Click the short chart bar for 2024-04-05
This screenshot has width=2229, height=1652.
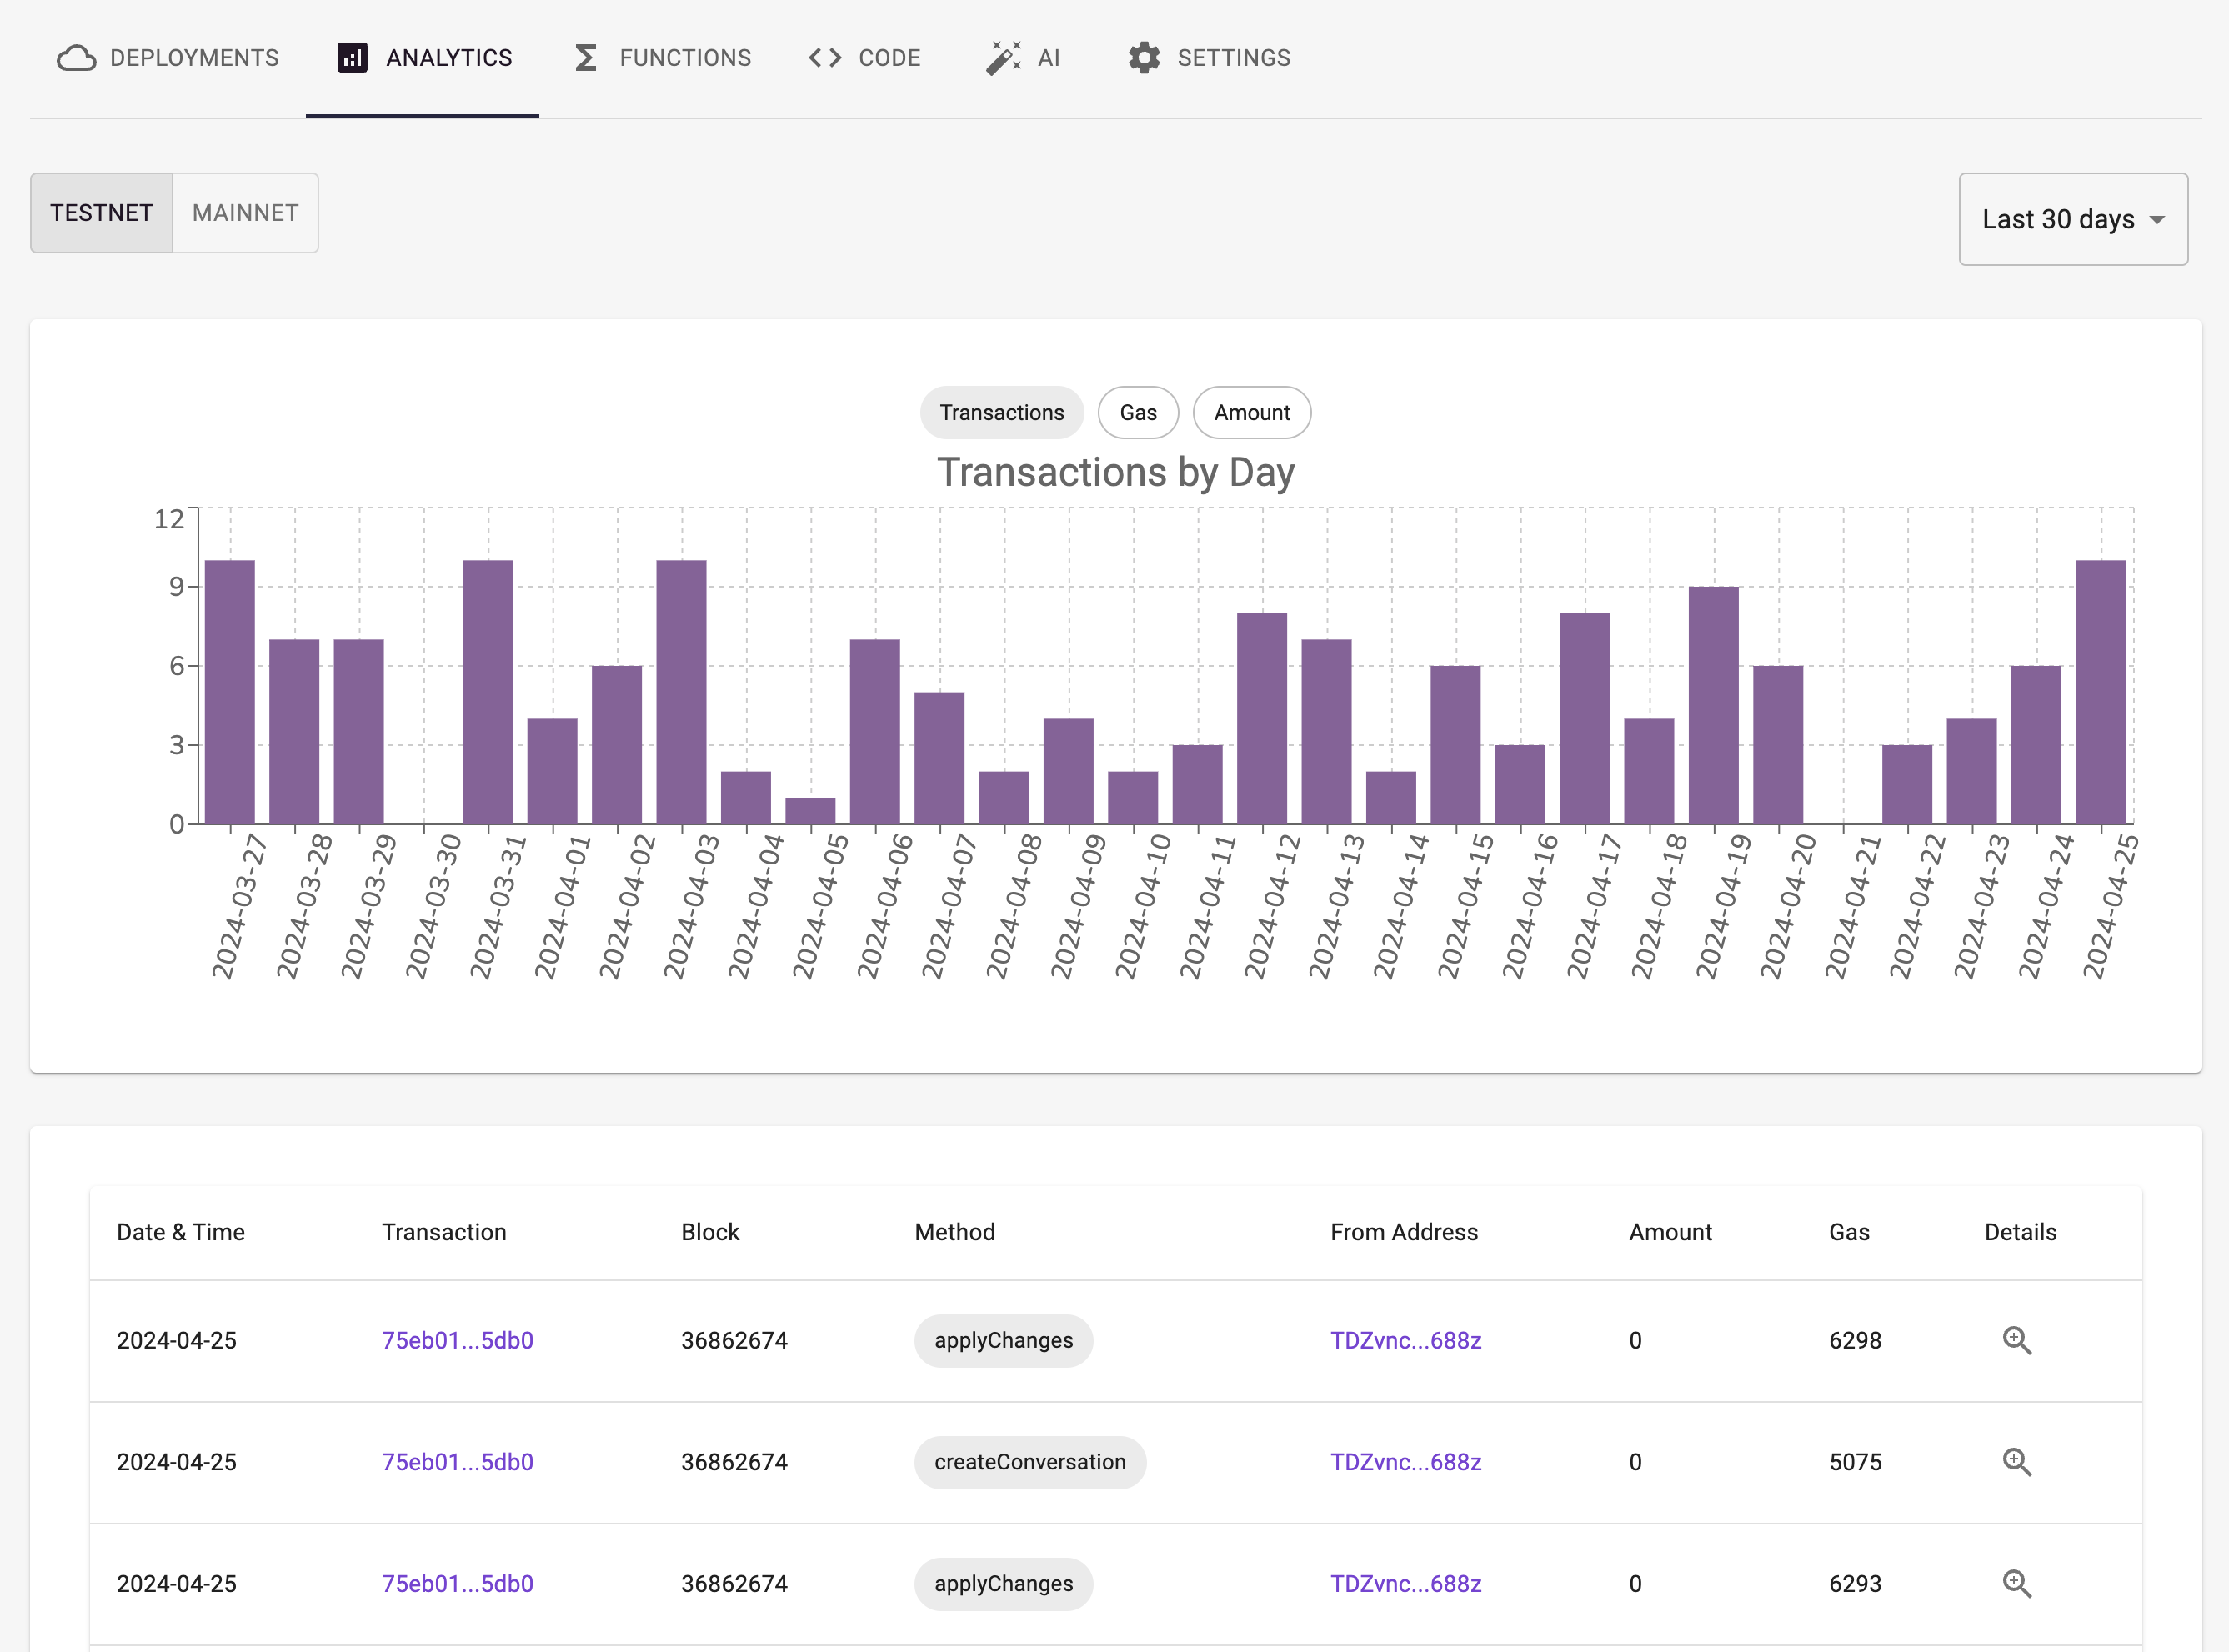(810, 811)
